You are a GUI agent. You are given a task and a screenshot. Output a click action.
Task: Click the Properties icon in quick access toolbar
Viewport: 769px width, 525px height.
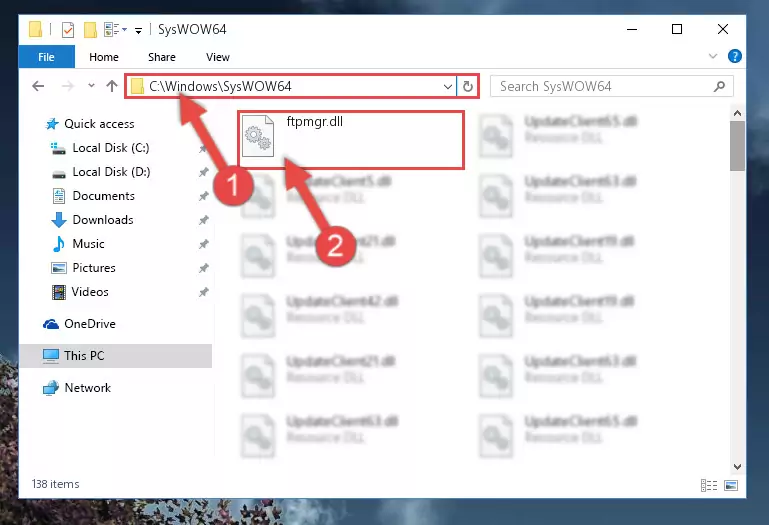pos(68,30)
